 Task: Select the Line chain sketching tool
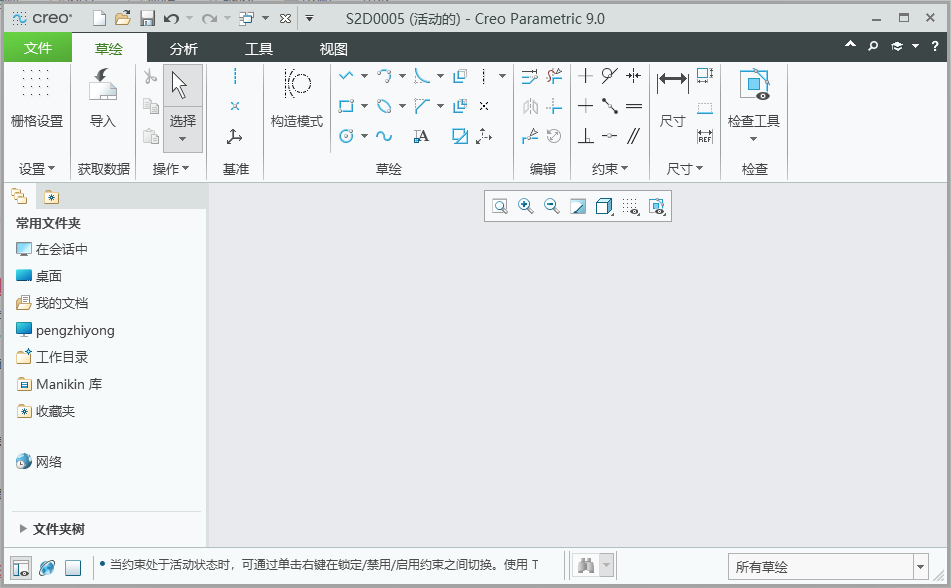click(347, 77)
